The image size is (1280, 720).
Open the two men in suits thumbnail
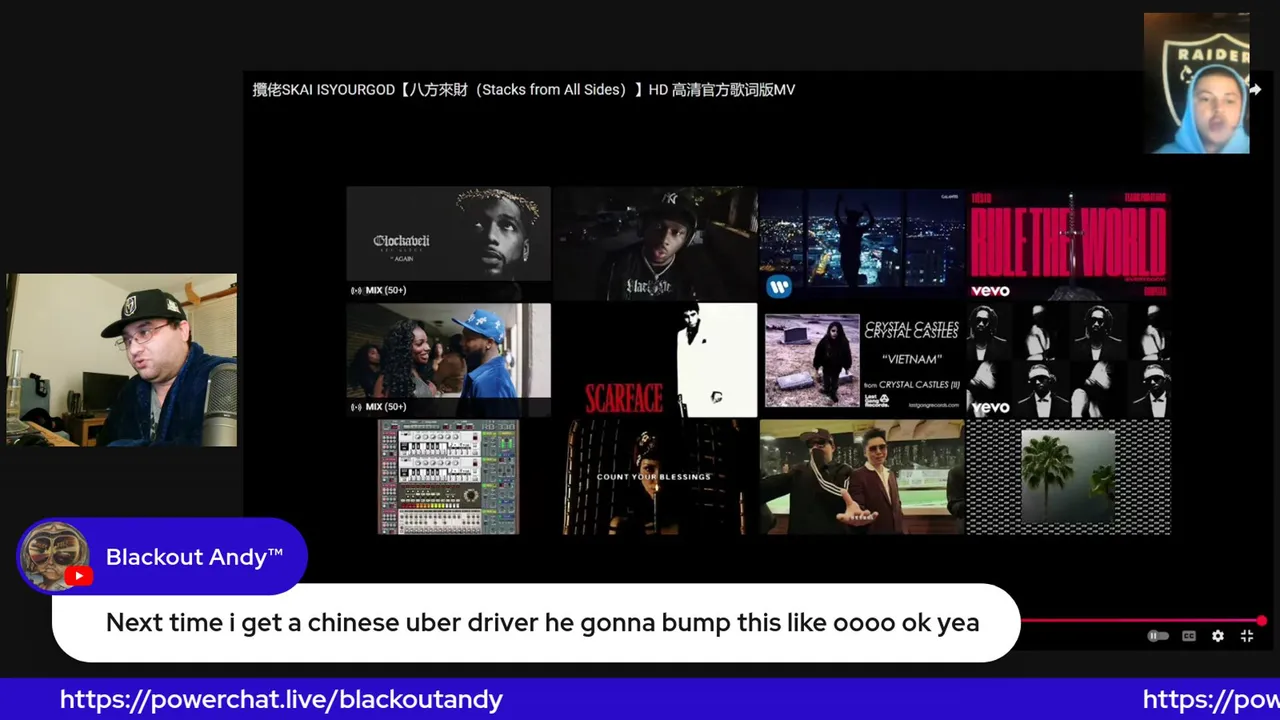pyautogui.click(x=862, y=477)
